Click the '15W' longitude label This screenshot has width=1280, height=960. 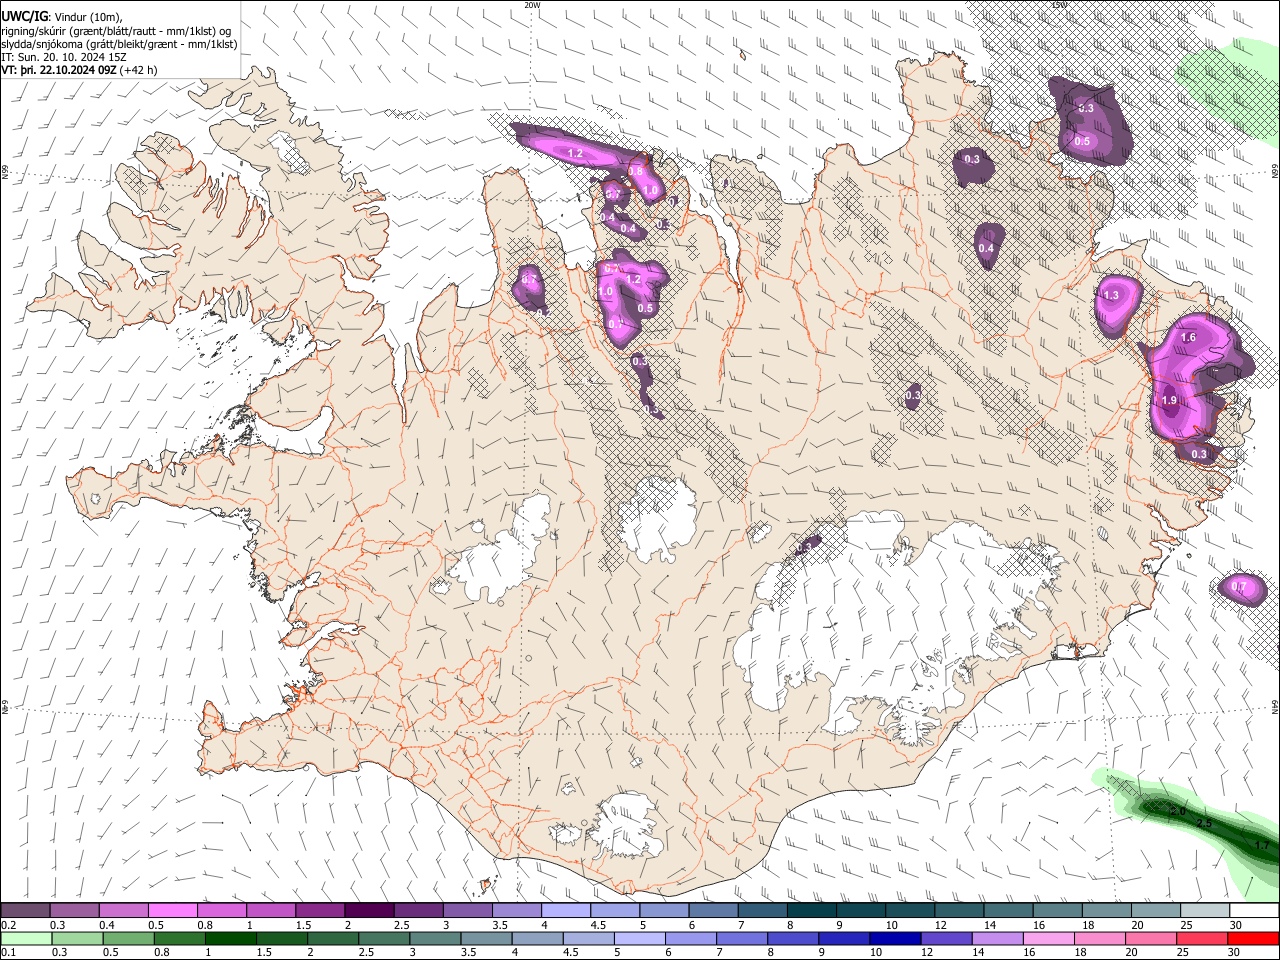coord(1059,5)
